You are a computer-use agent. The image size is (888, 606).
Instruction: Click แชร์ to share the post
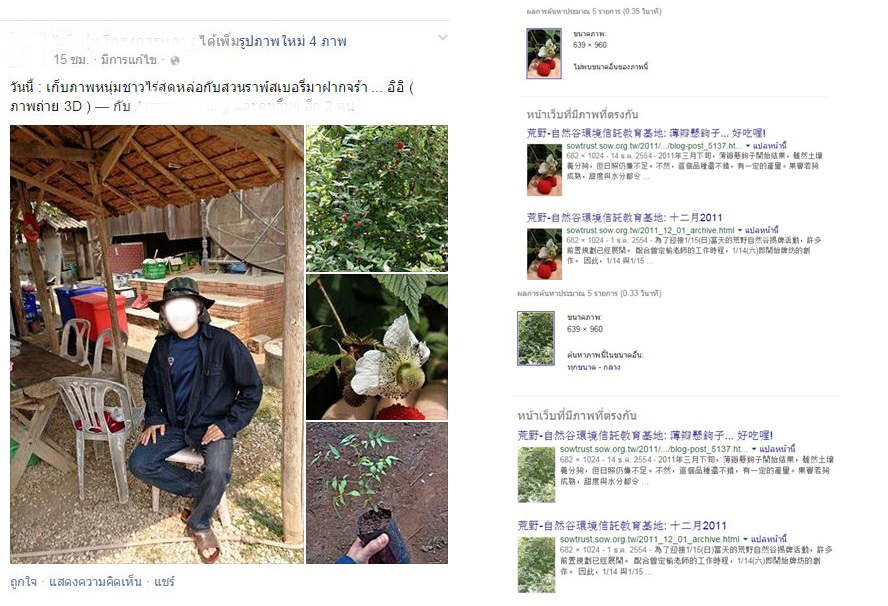point(164,582)
